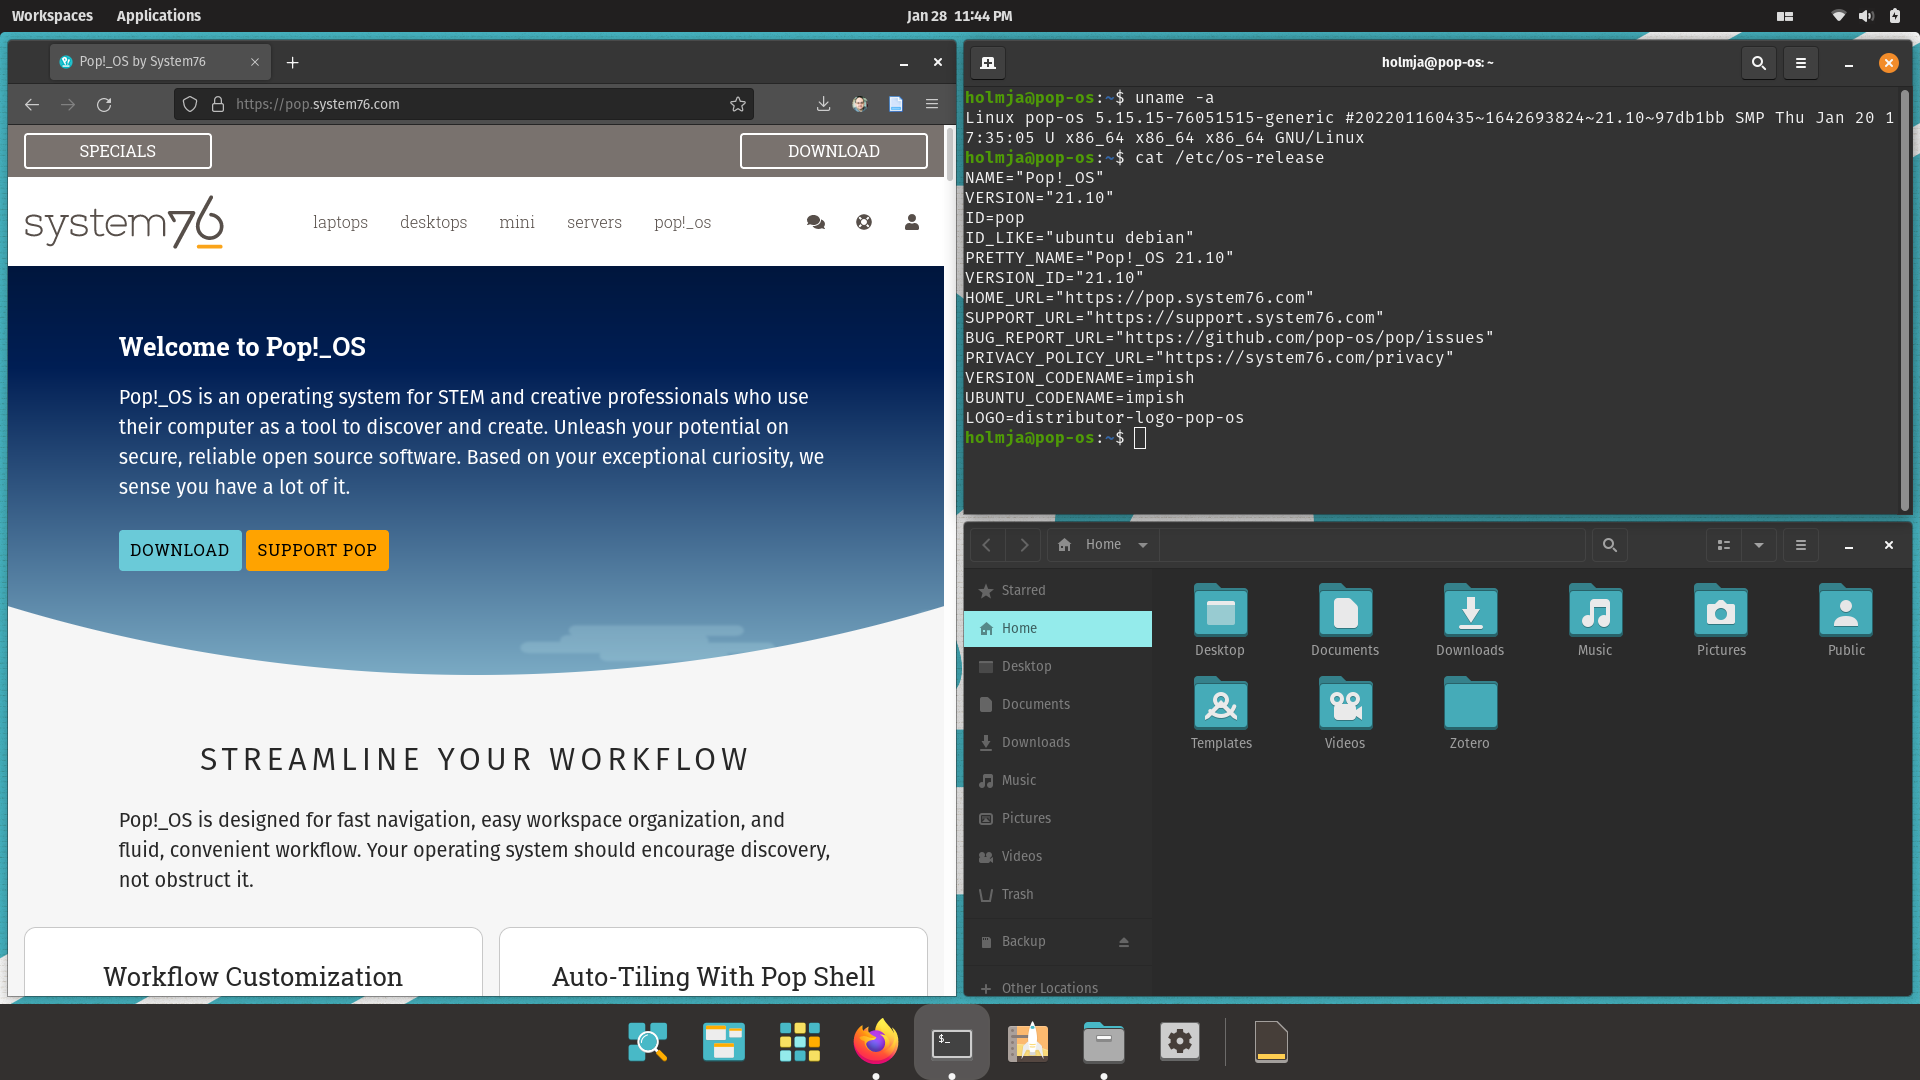View site security padlock info
Image resolution: width=1920 pixels, height=1080 pixels.
point(218,104)
